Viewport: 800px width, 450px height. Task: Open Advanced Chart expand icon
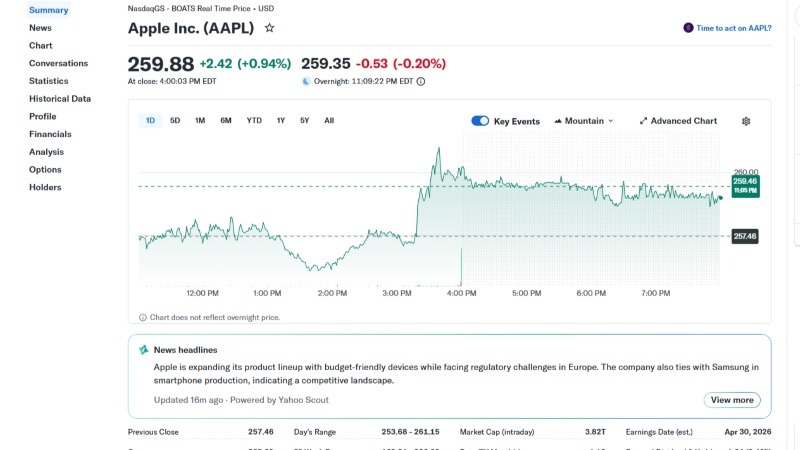[644, 121]
